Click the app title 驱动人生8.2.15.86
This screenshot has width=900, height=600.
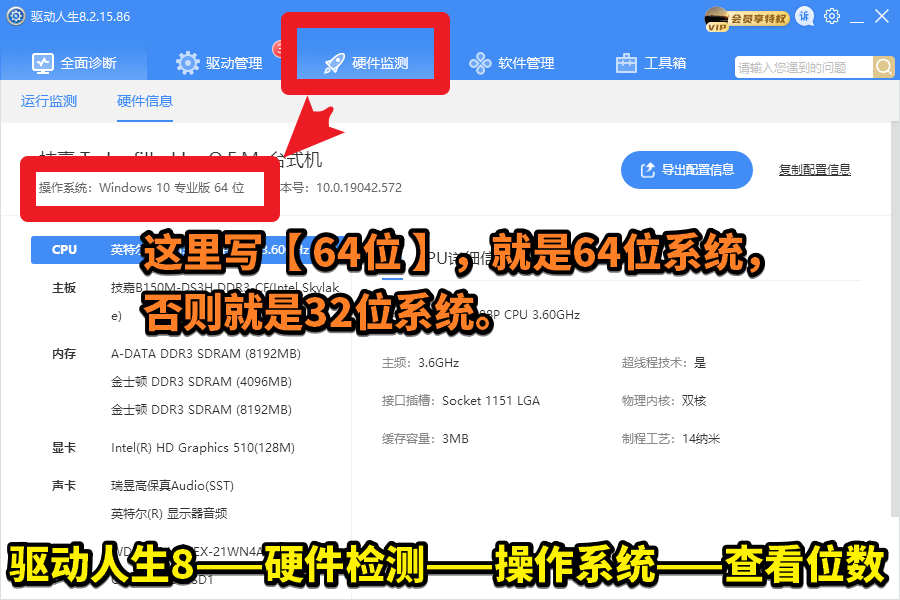(x=80, y=17)
